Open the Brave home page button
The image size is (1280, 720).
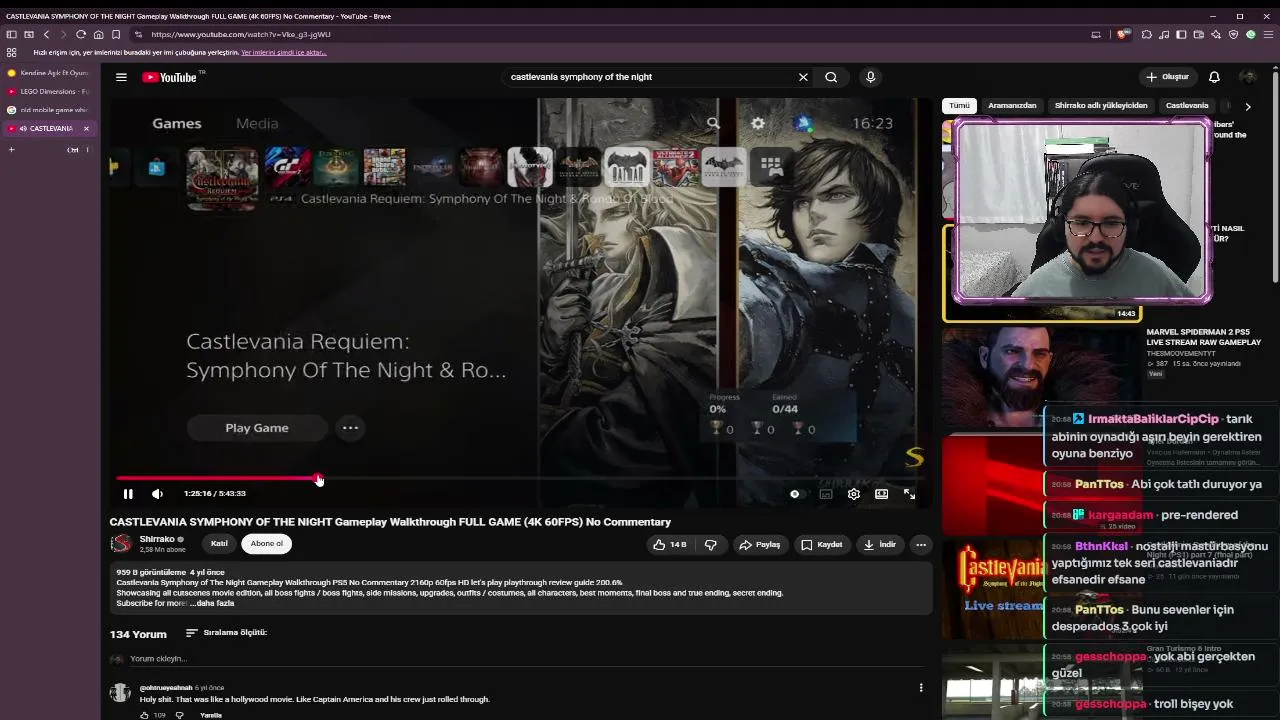(98, 34)
